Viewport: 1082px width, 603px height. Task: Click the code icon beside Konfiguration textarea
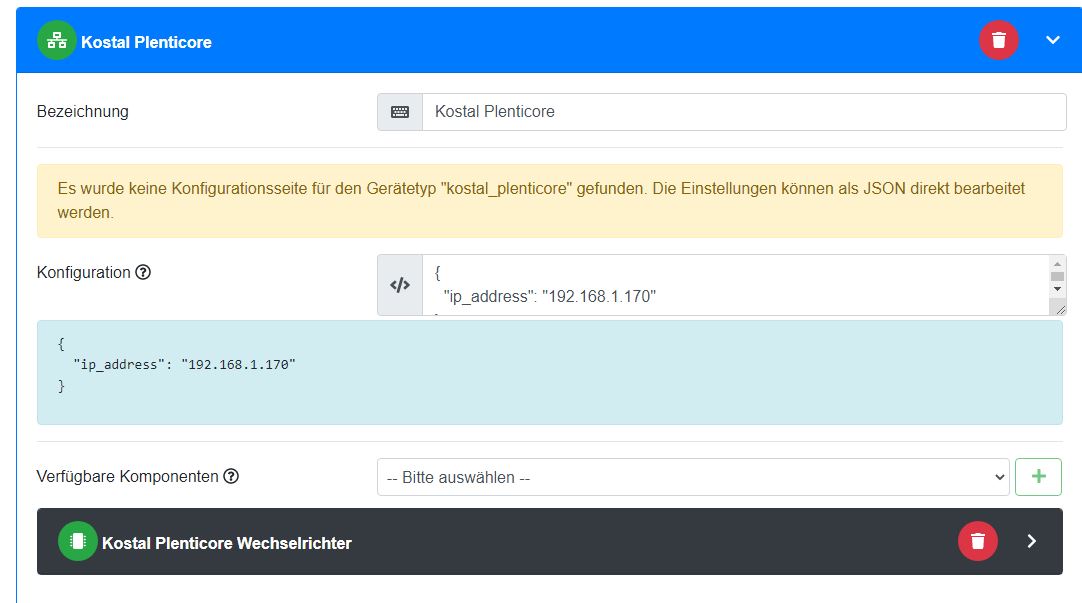pyautogui.click(x=400, y=285)
